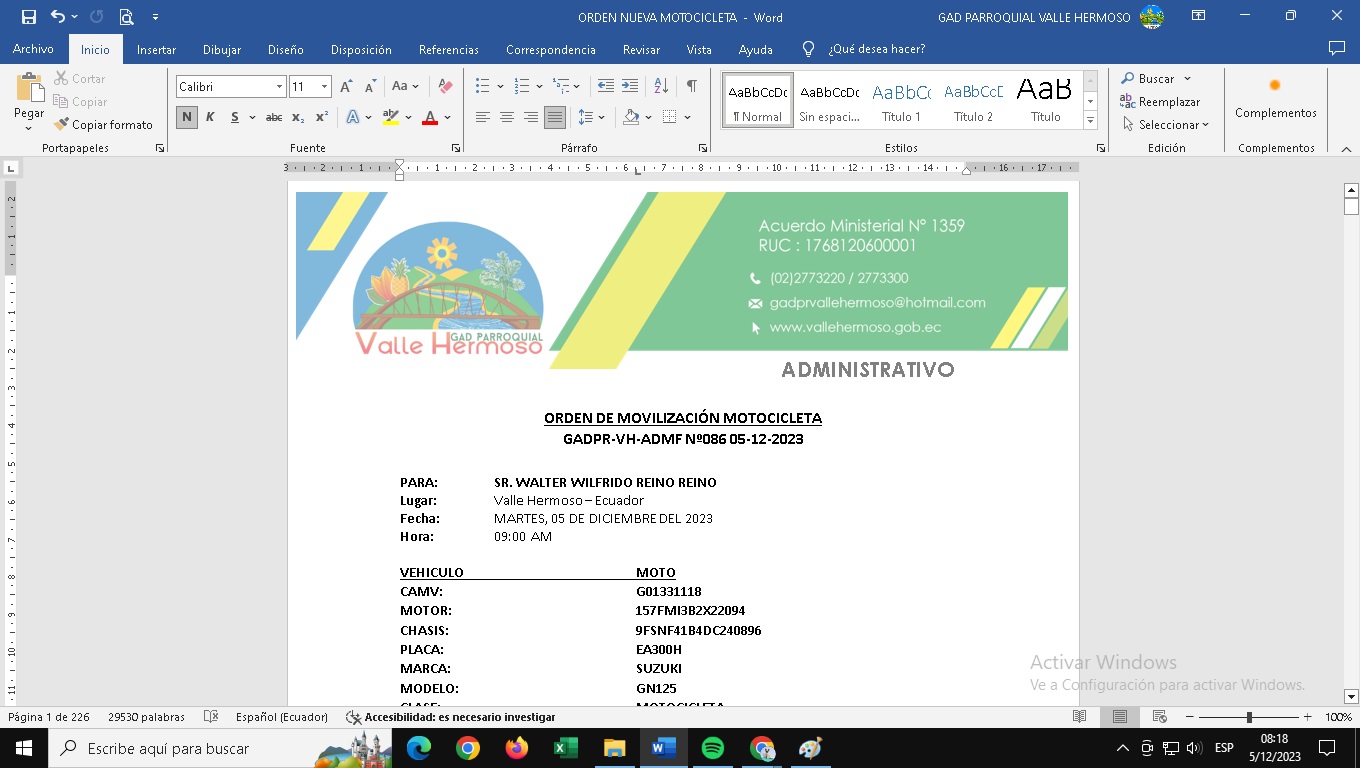This screenshot has width=1360, height=768.
Task: Toggle Italic formatting button
Action: click(x=210, y=117)
